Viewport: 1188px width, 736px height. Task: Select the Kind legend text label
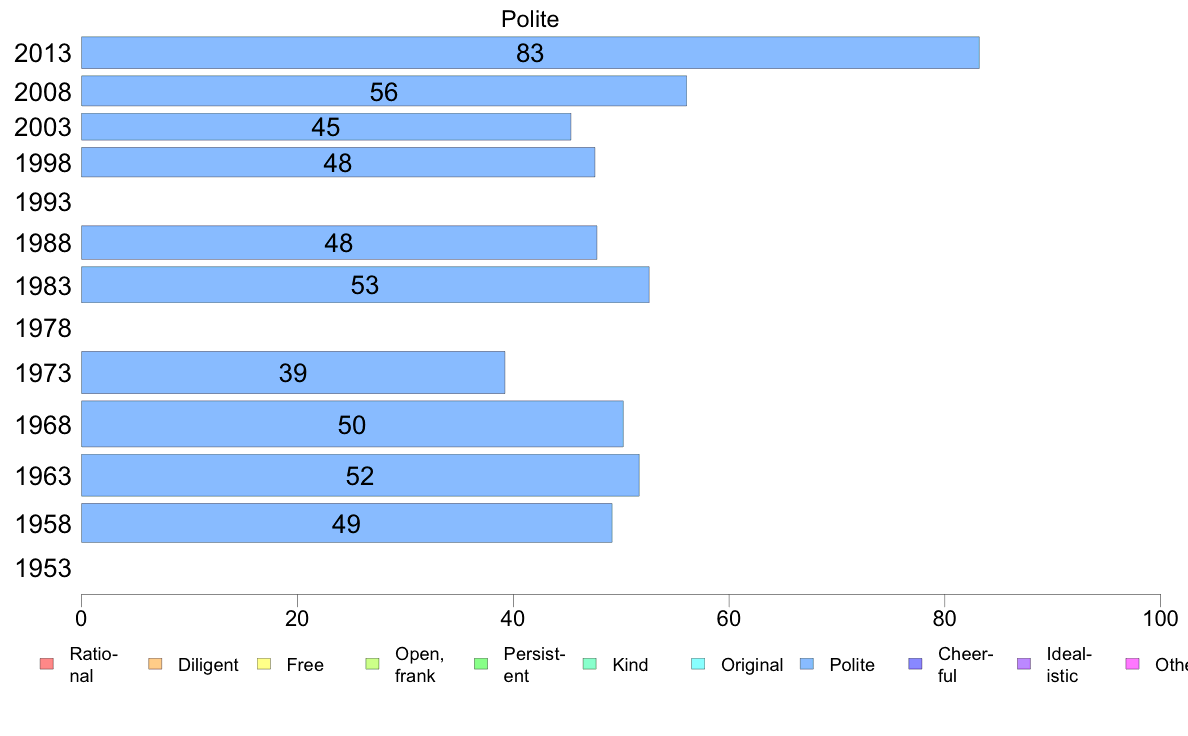[630, 665]
